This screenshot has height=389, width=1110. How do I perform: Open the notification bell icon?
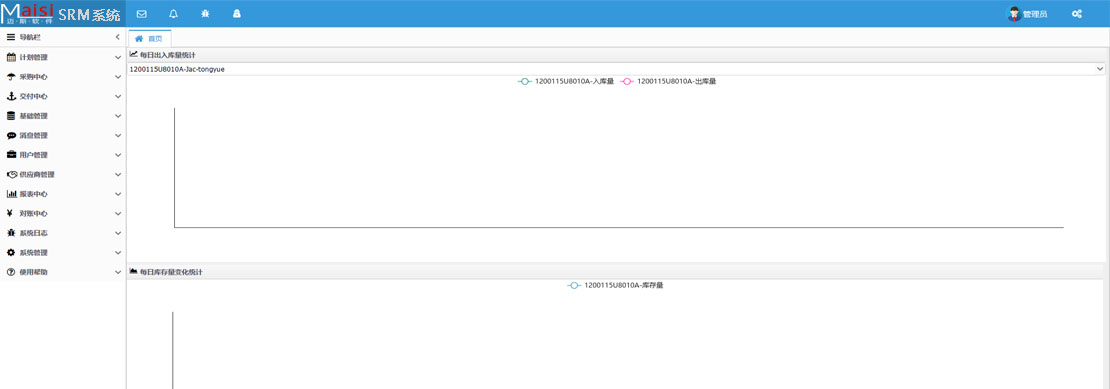coord(173,13)
